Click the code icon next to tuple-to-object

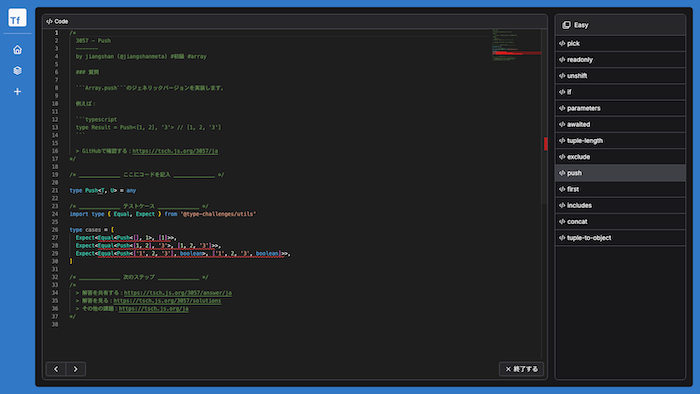click(x=562, y=238)
